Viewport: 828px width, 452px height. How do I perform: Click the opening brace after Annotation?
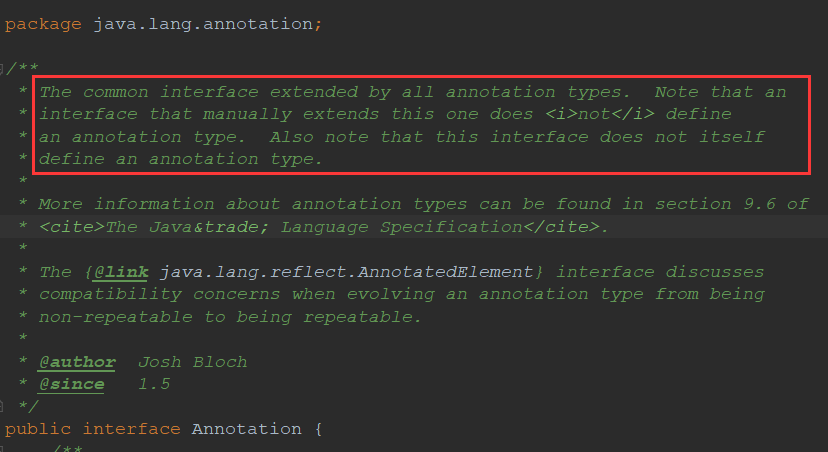pyautogui.click(x=317, y=429)
